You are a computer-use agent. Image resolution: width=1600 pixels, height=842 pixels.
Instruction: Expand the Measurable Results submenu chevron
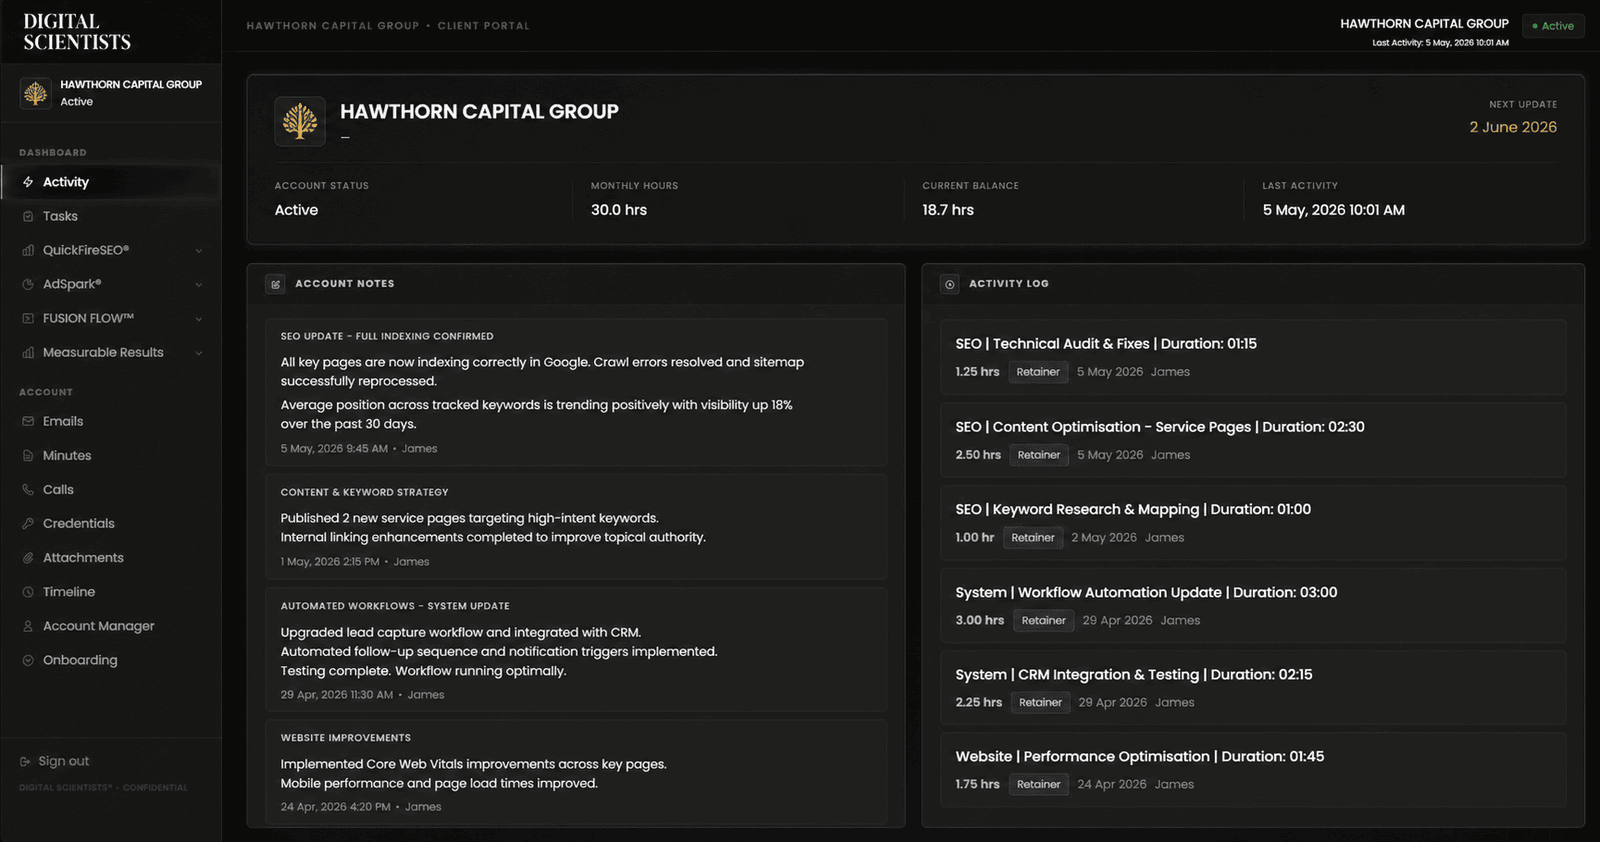pos(198,353)
